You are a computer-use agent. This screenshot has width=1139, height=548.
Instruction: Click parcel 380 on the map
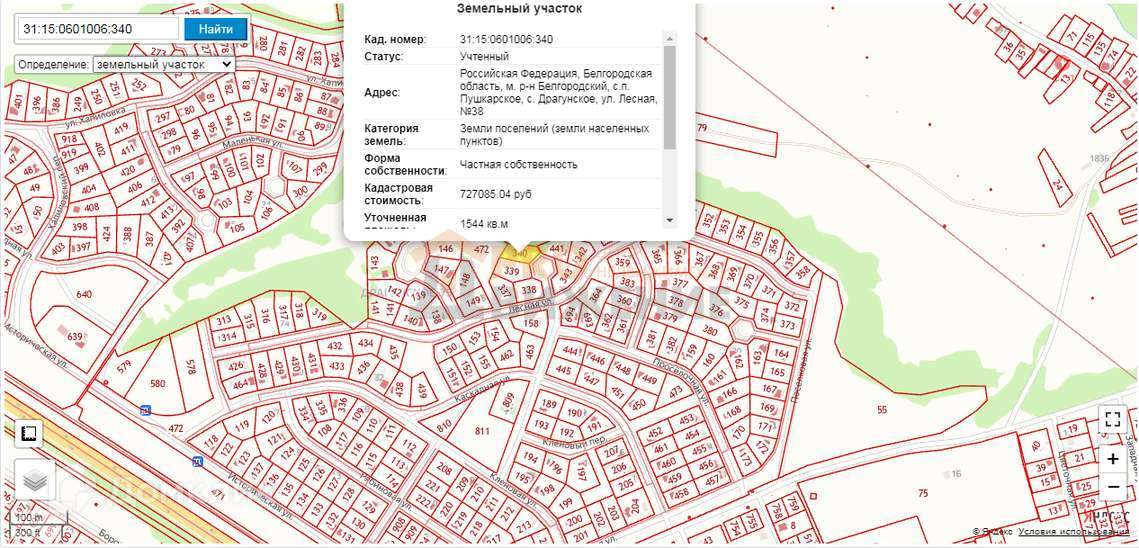point(710,329)
